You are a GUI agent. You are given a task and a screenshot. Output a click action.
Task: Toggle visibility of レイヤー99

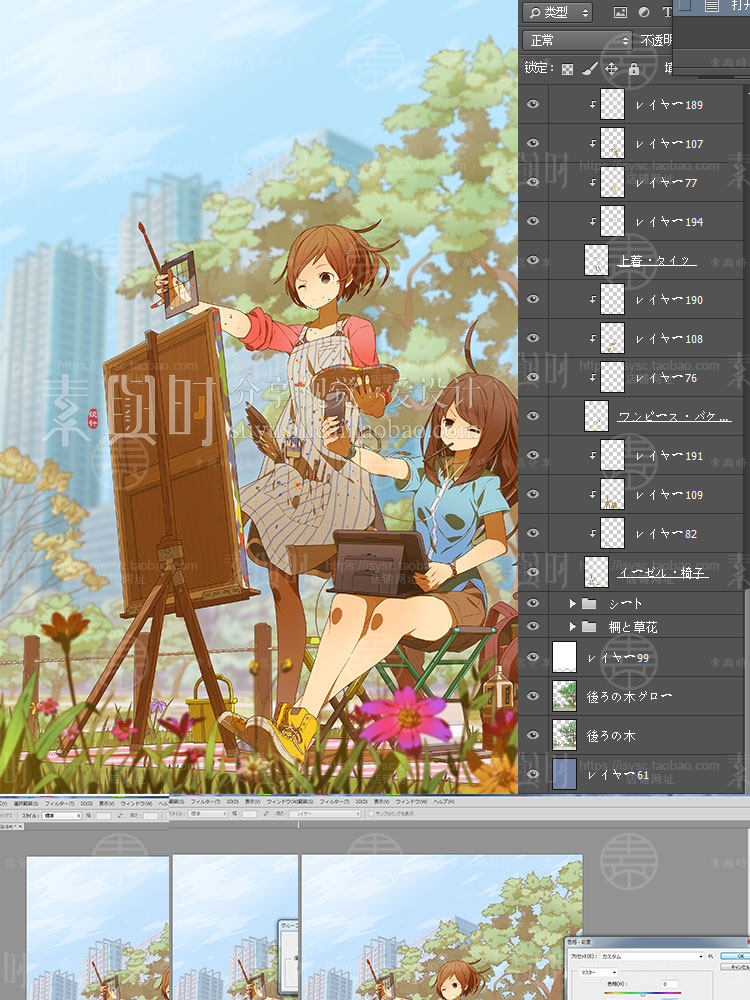(533, 657)
